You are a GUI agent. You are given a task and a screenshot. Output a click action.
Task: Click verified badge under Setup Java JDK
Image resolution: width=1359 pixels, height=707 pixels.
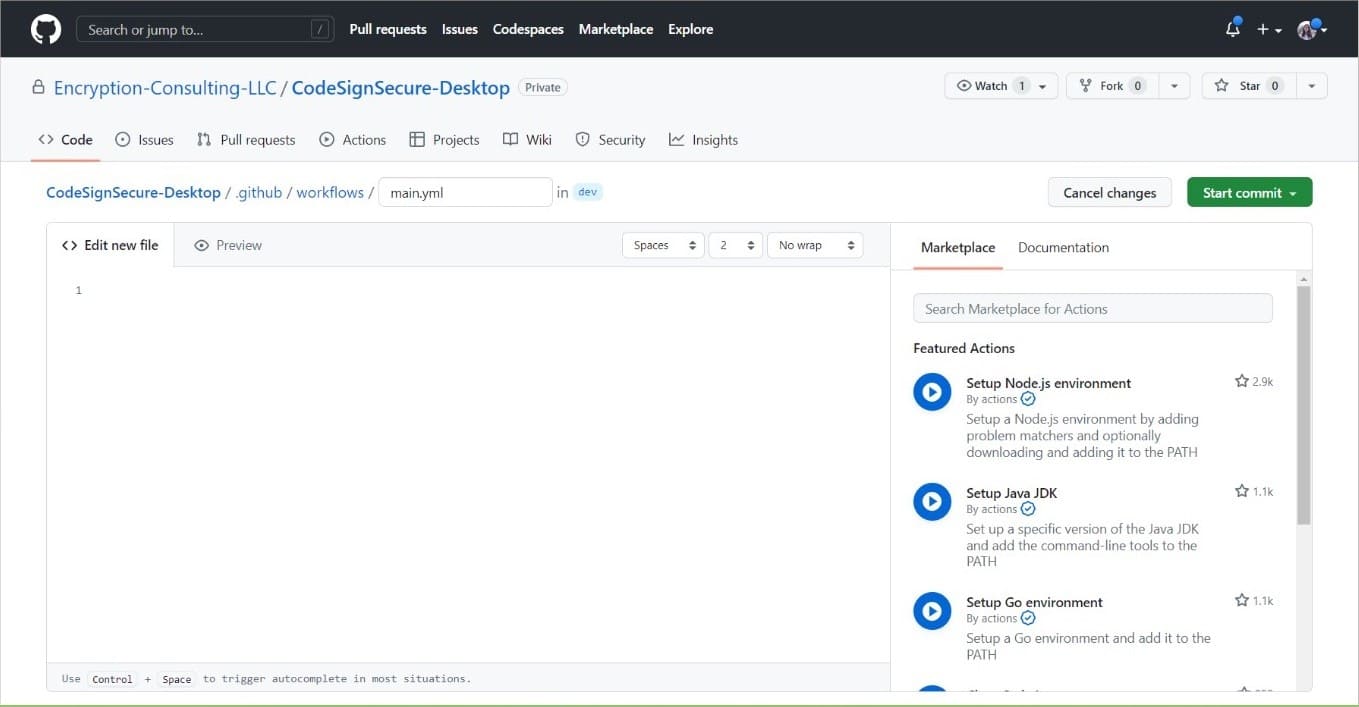[x=1028, y=509]
